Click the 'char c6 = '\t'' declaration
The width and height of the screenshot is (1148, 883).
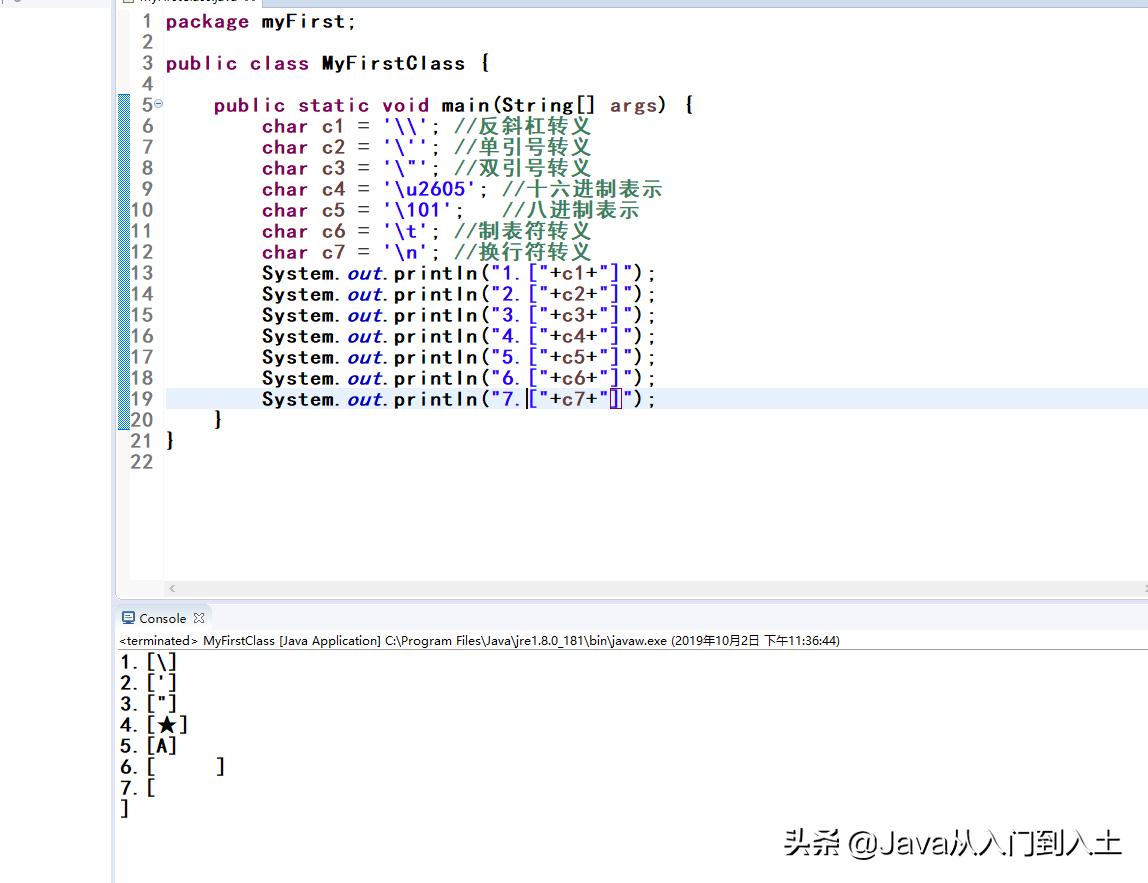coord(350,232)
